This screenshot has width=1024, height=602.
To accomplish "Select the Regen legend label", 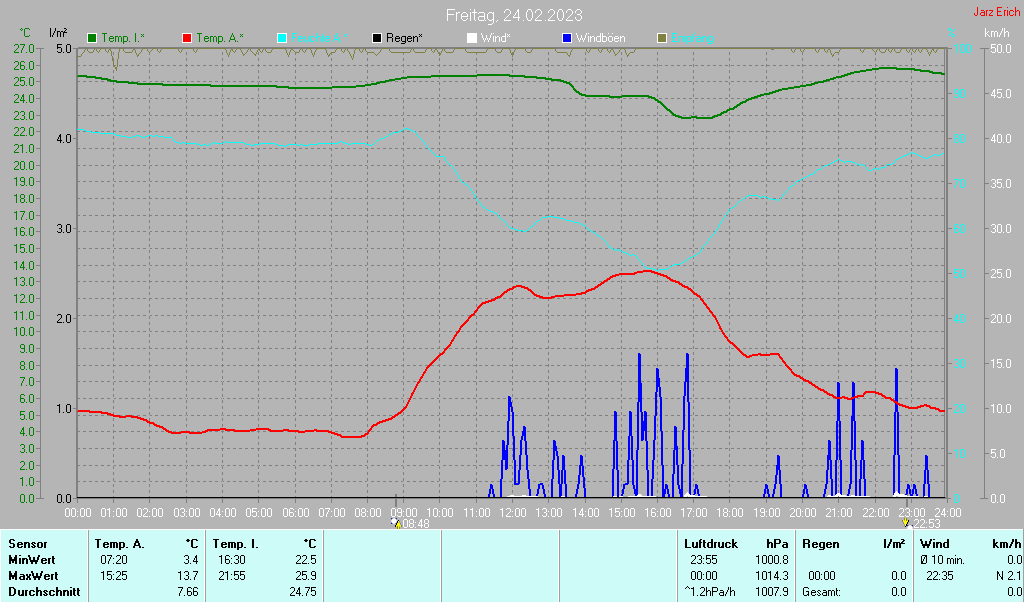I will point(404,38).
